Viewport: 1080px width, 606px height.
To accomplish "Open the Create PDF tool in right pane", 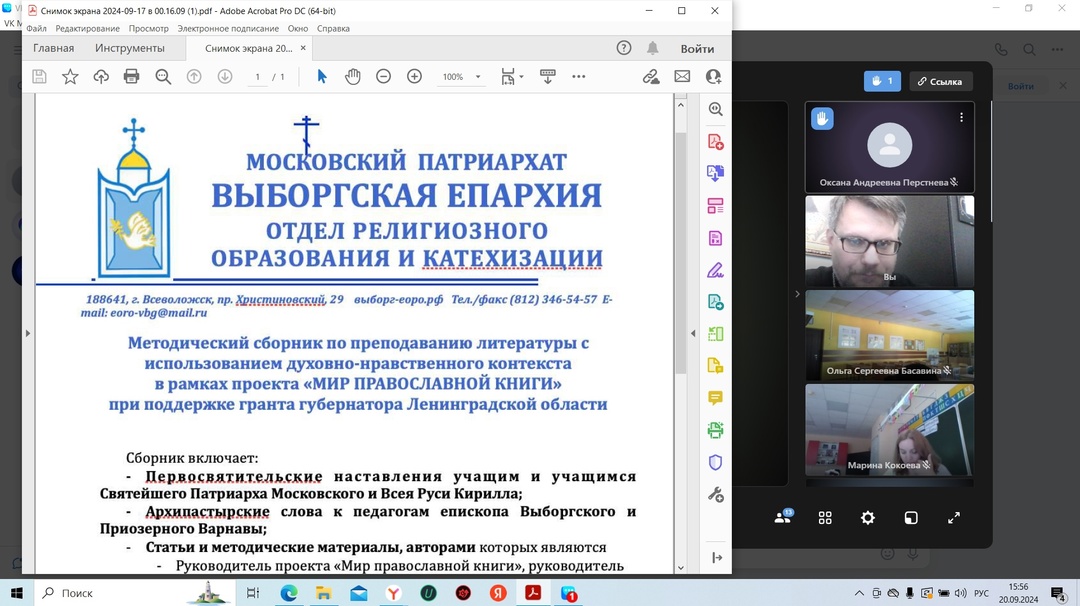I will click(716, 142).
